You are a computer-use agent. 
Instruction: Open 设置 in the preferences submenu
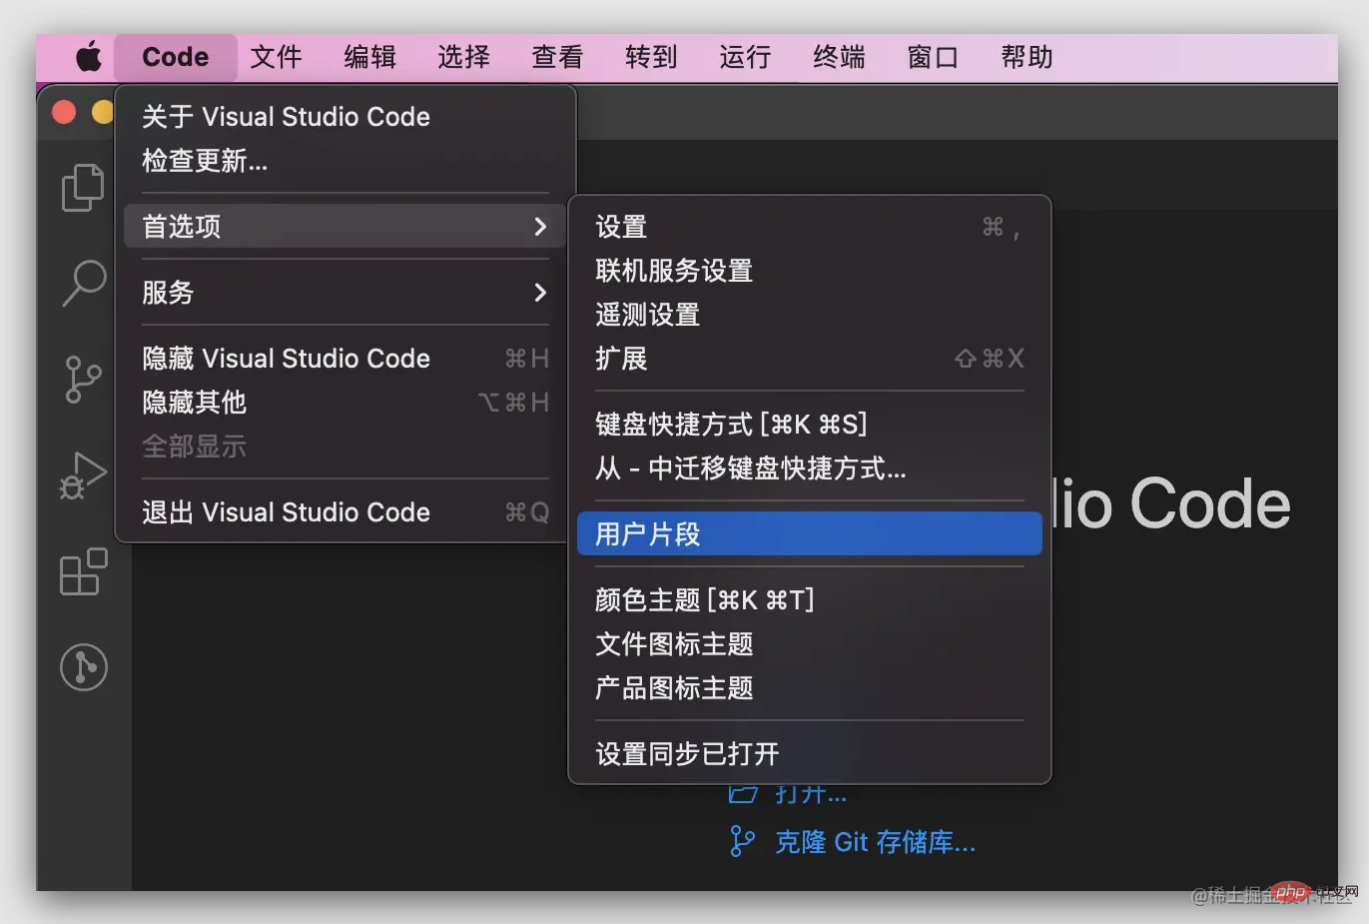pyautogui.click(x=622, y=227)
